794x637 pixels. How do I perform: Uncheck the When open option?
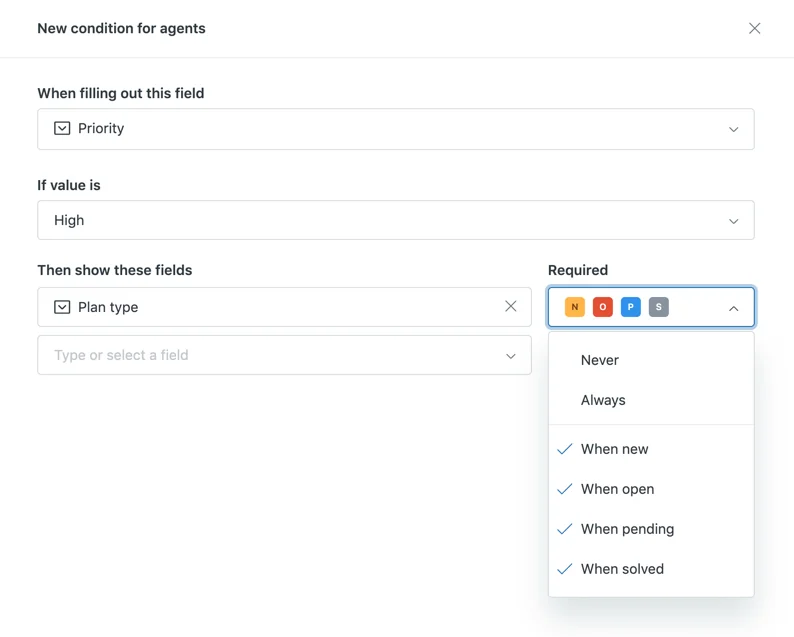click(x=651, y=489)
